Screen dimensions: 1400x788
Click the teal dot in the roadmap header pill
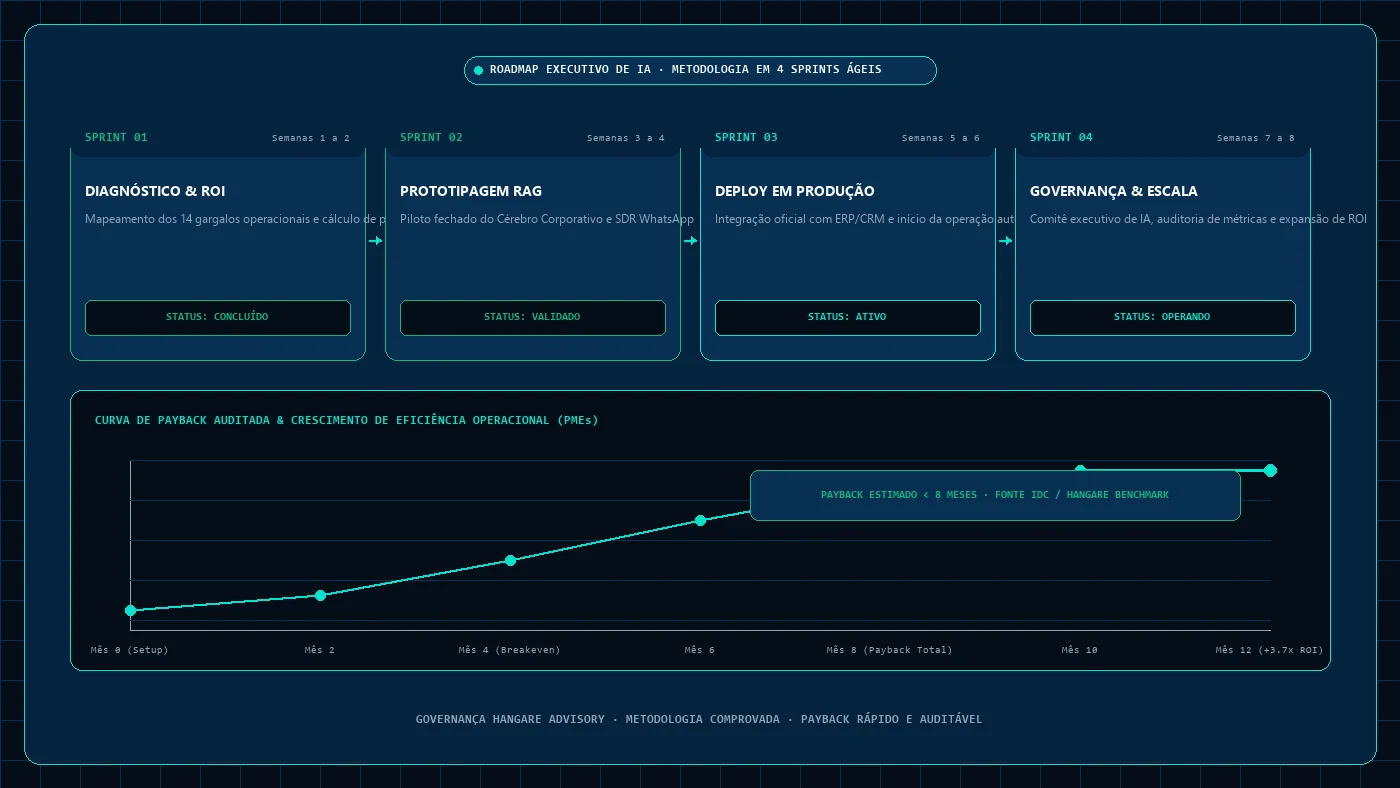point(478,70)
